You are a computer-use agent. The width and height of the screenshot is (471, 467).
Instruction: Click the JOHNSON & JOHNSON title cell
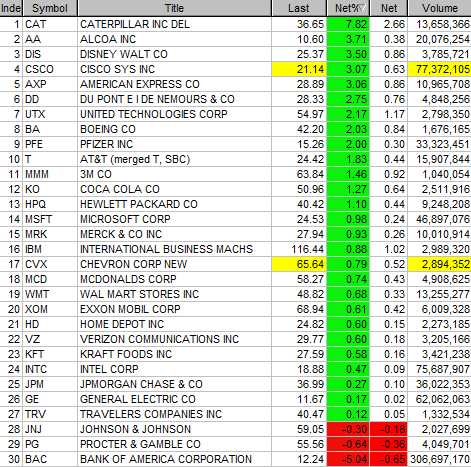(x=174, y=429)
